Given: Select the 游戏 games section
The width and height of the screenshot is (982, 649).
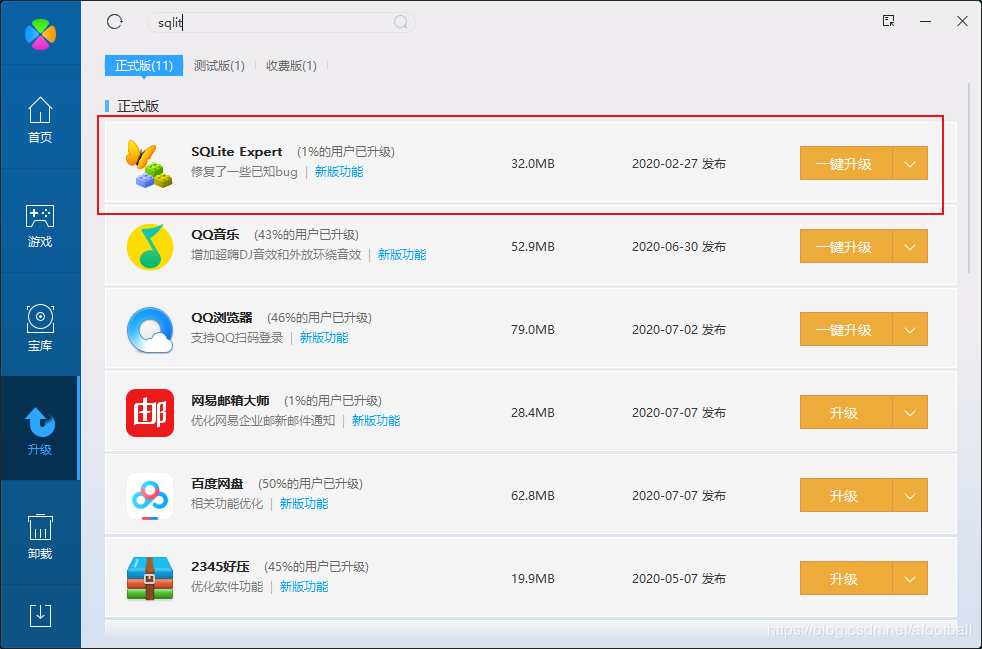Looking at the screenshot, I should (x=40, y=224).
